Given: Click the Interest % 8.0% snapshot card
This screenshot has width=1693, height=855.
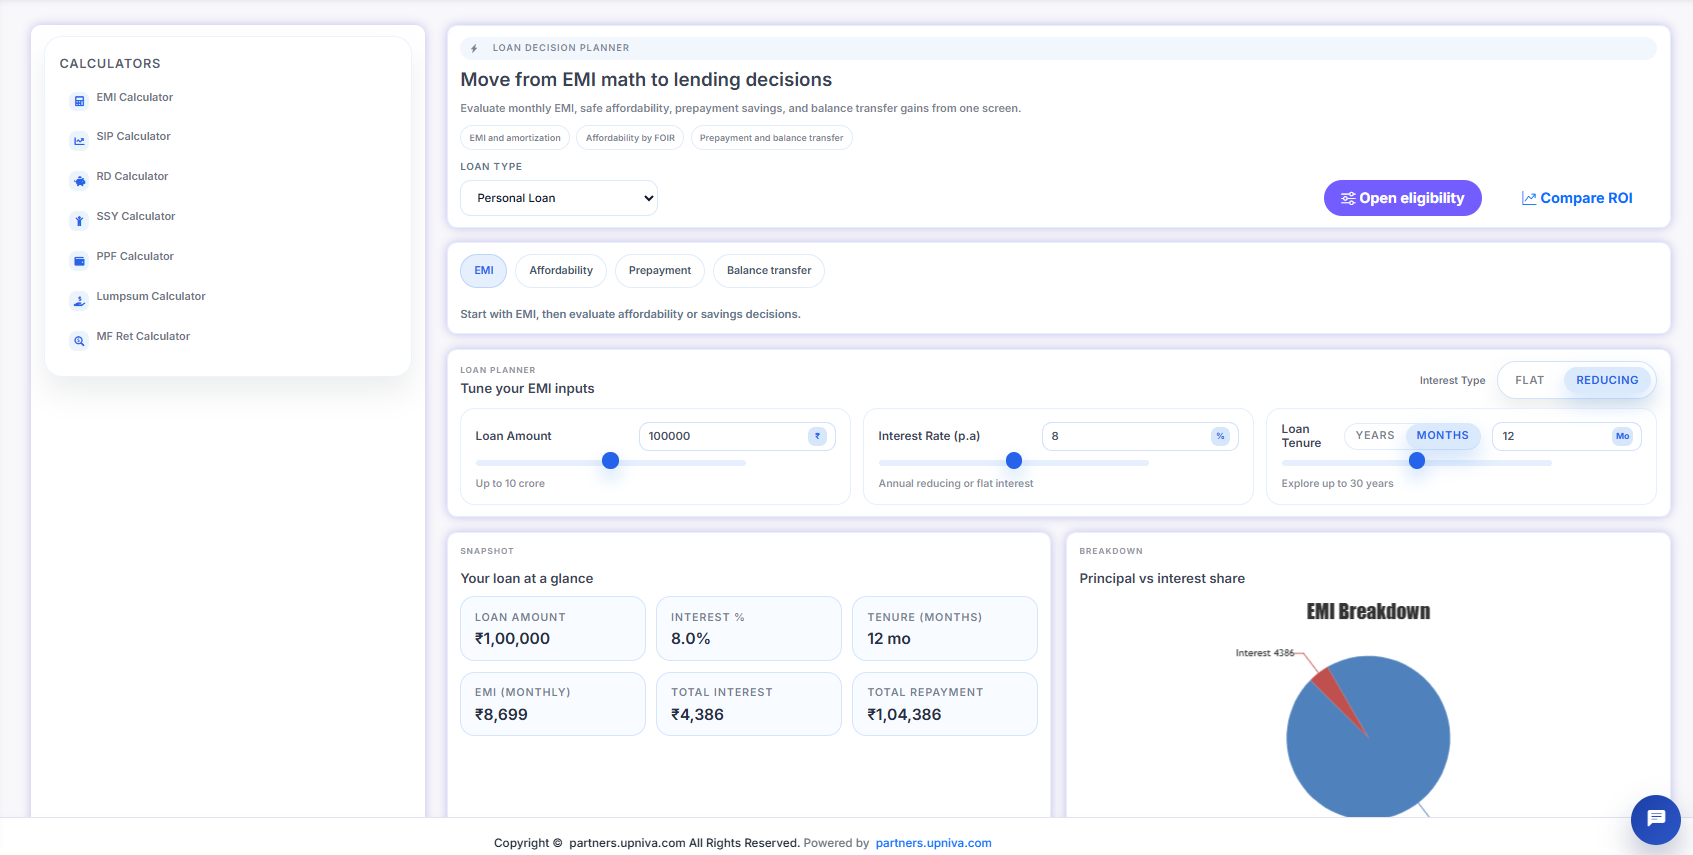Looking at the screenshot, I should [x=749, y=629].
